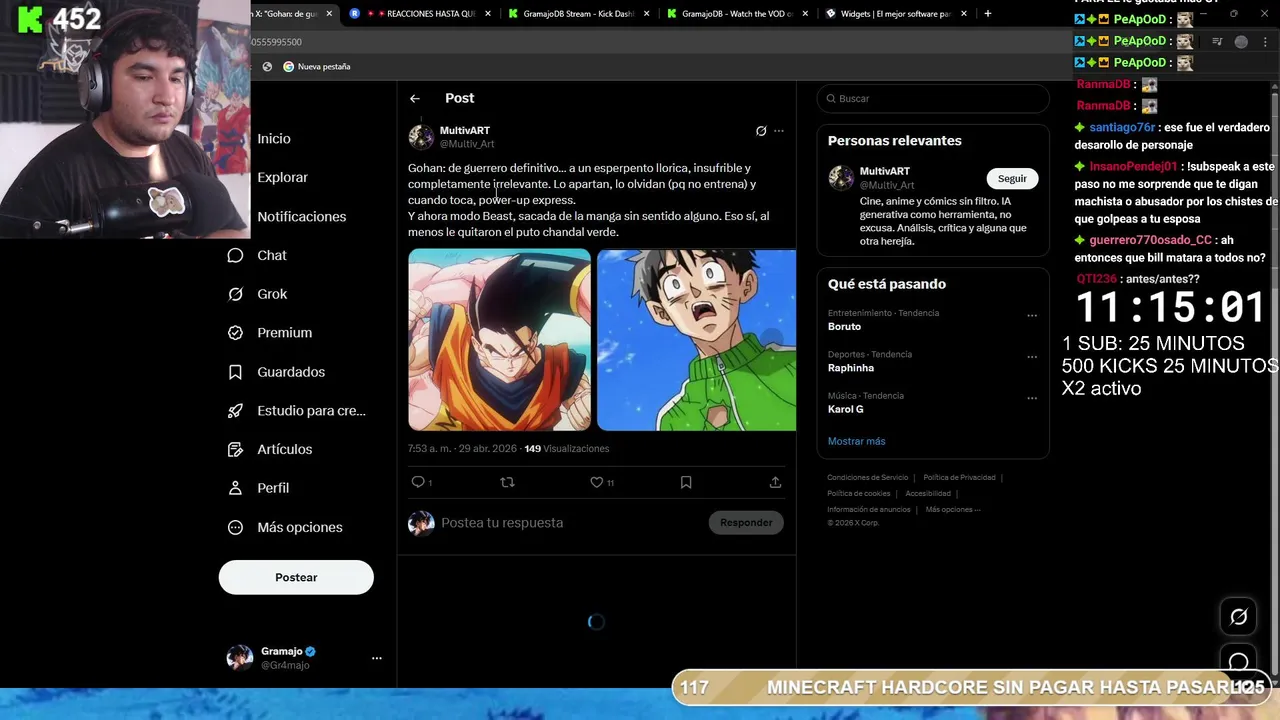Switch to the Widgets El mejor software tab

[897, 14]
